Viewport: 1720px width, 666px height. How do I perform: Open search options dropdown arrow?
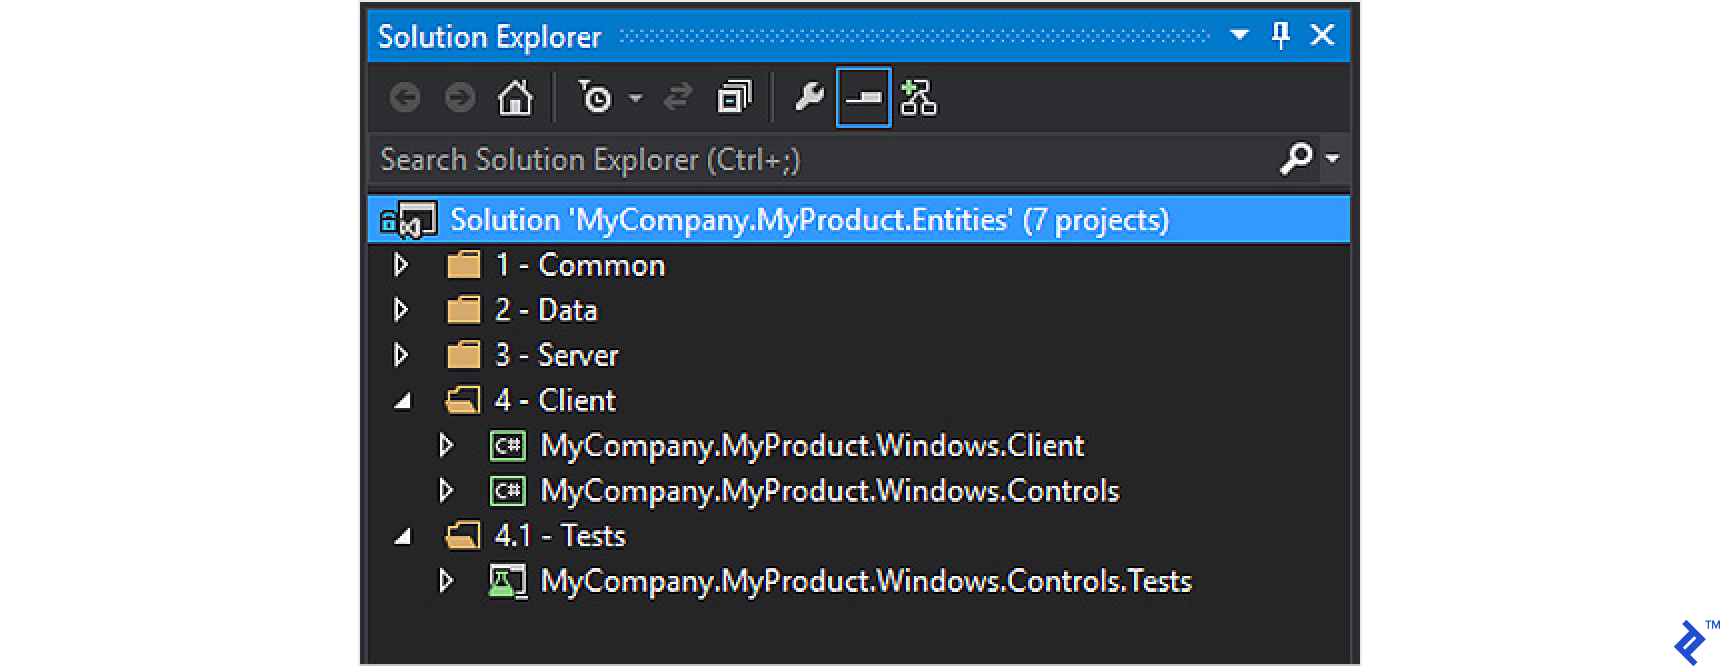1332,158
